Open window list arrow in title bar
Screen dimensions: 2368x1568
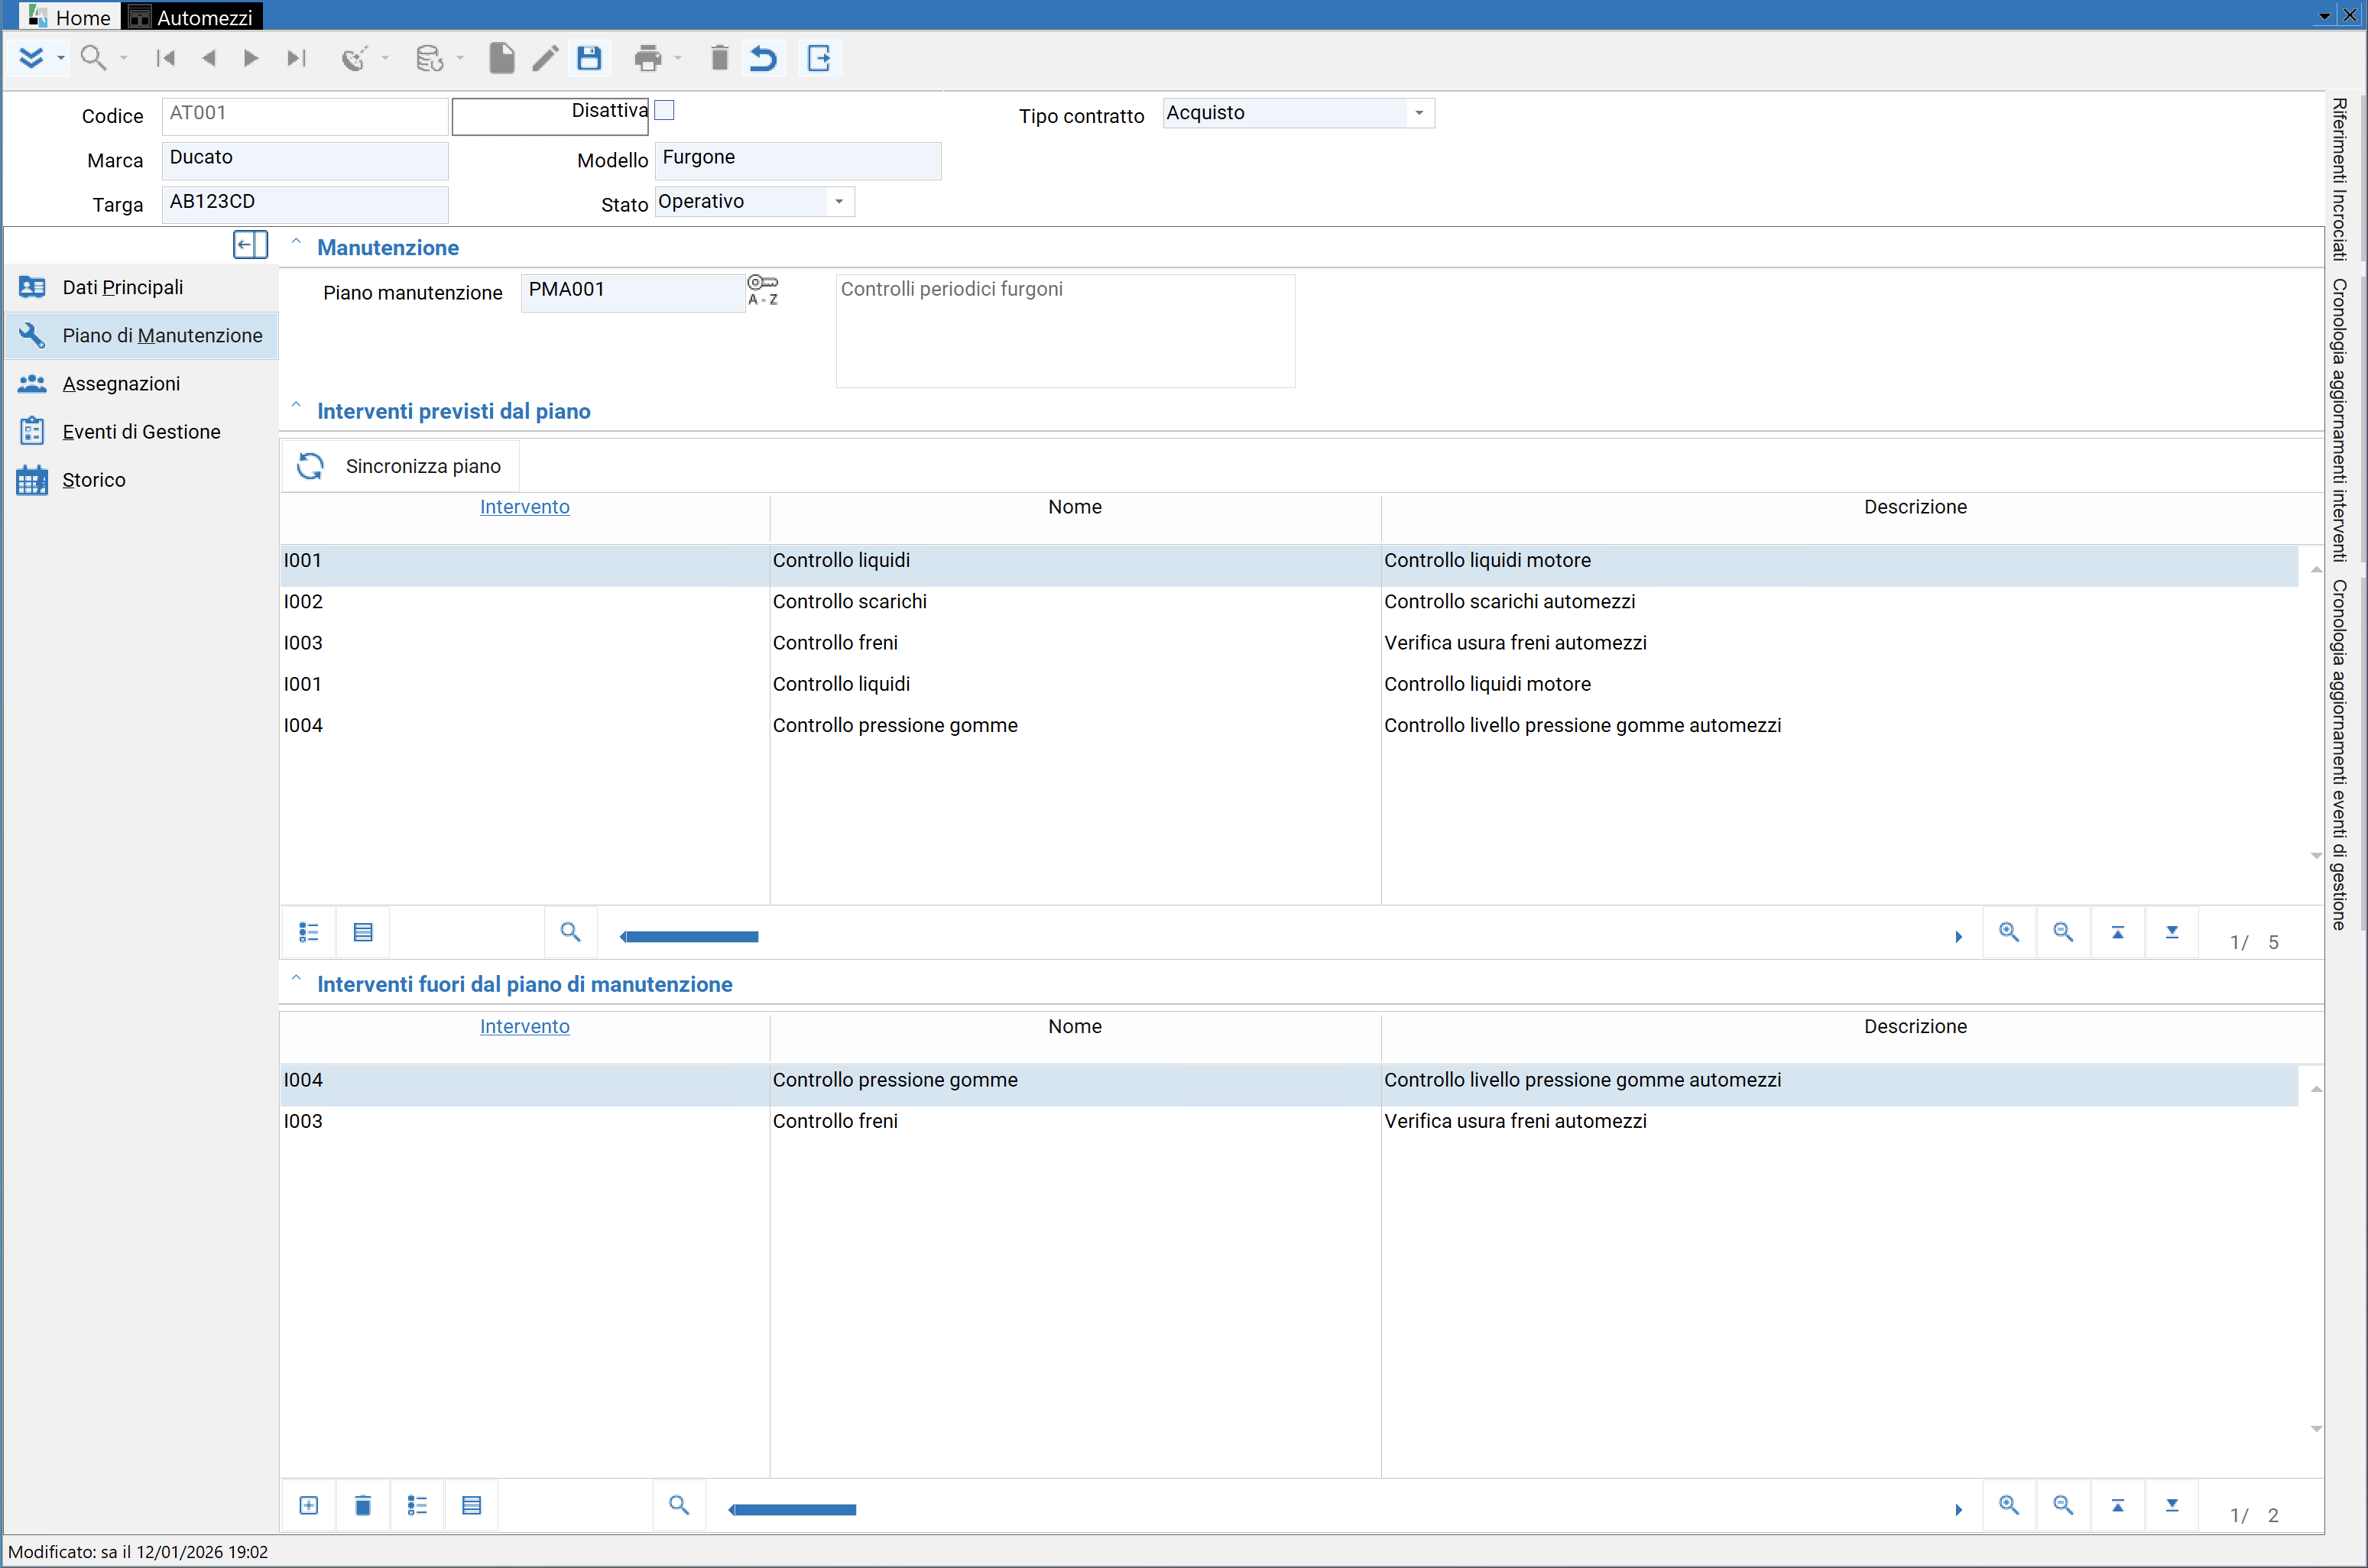[2324, 15]
